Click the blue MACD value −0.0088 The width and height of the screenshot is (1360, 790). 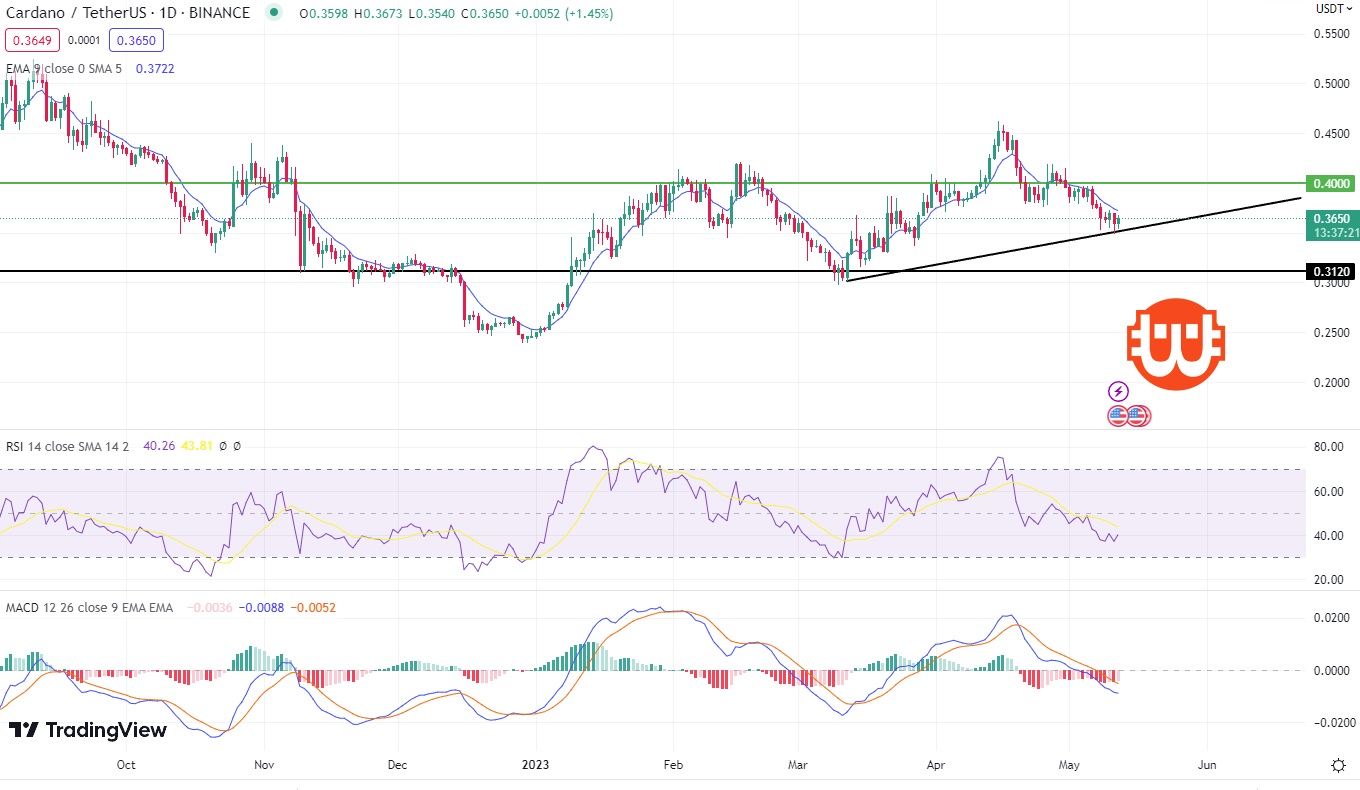tap(262, 607)
